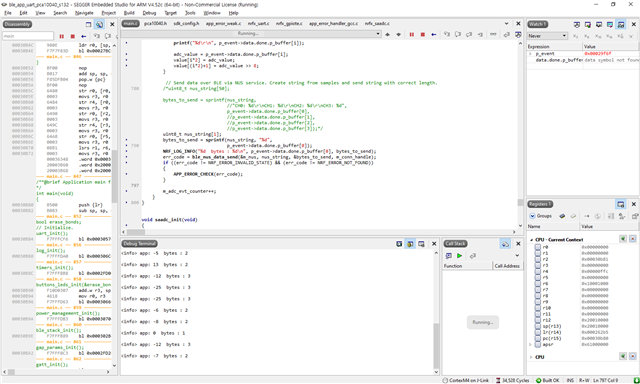
Task: Go to previous bookmark diamond icon in editor toolbar
Action: pos(387,34)
